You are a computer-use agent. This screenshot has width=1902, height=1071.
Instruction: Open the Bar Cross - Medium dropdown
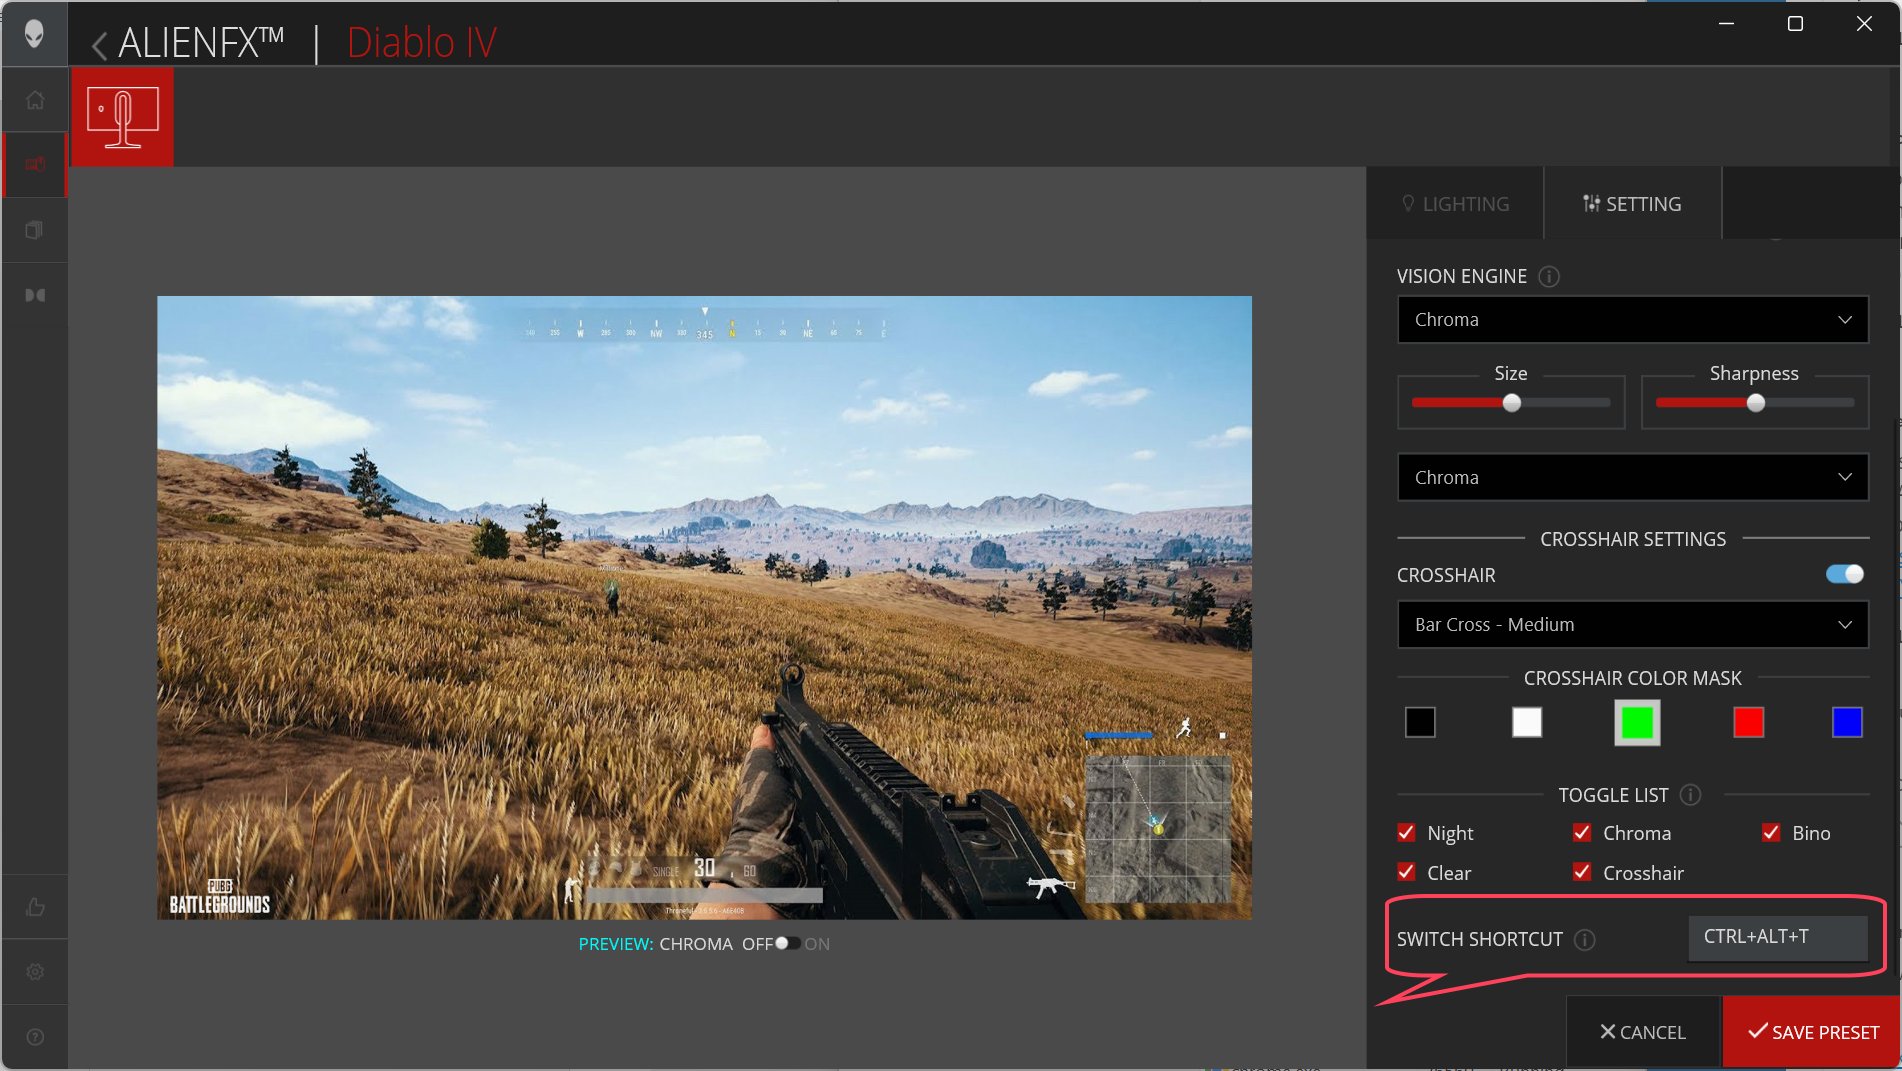(1632, 624)
